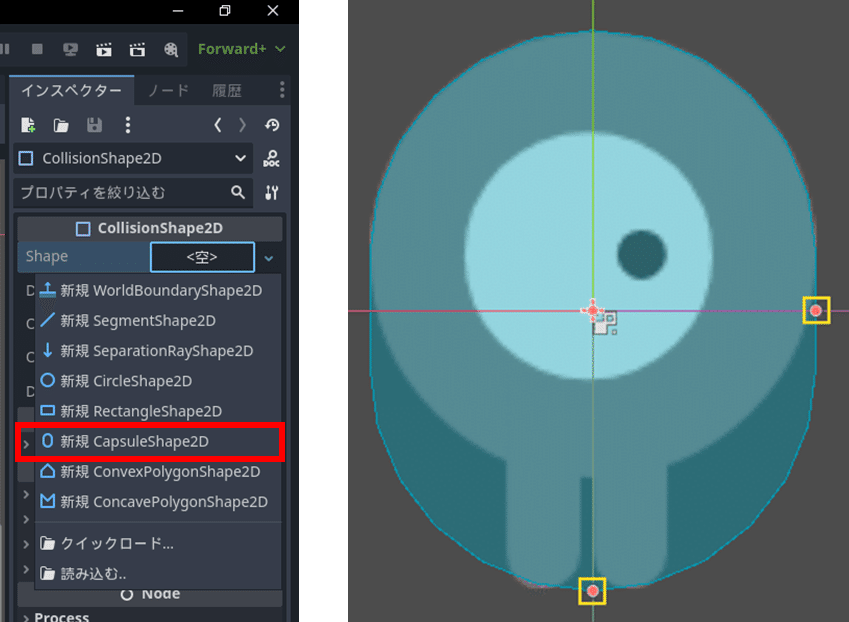The height and width of the screenshot is (622, 849).
Task: Choose 新規 SegmentShape2D
Action: [158, 320]
